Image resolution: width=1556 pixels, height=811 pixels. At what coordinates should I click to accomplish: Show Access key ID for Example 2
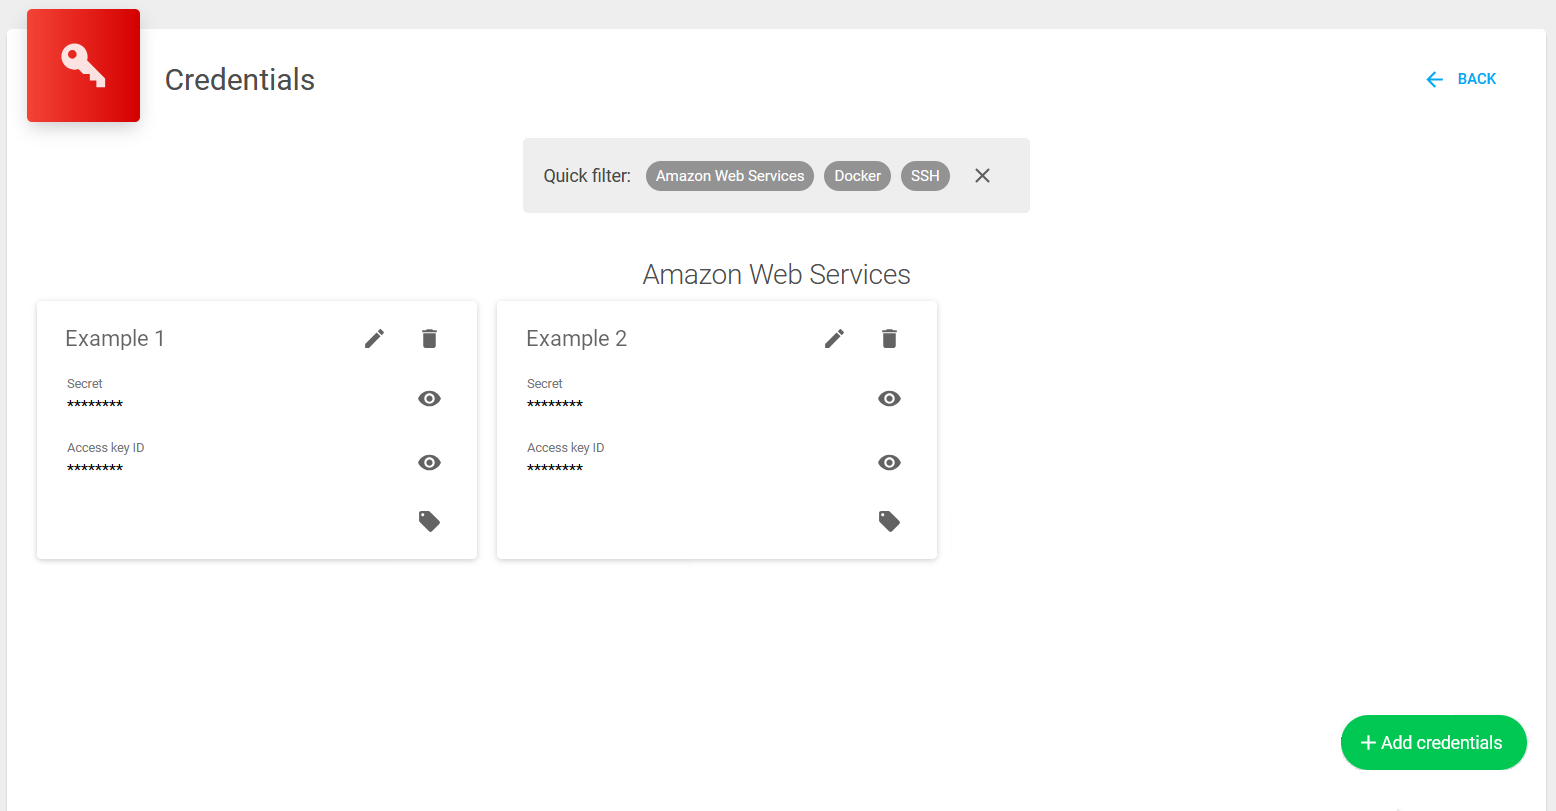click(x=889, y=463)
